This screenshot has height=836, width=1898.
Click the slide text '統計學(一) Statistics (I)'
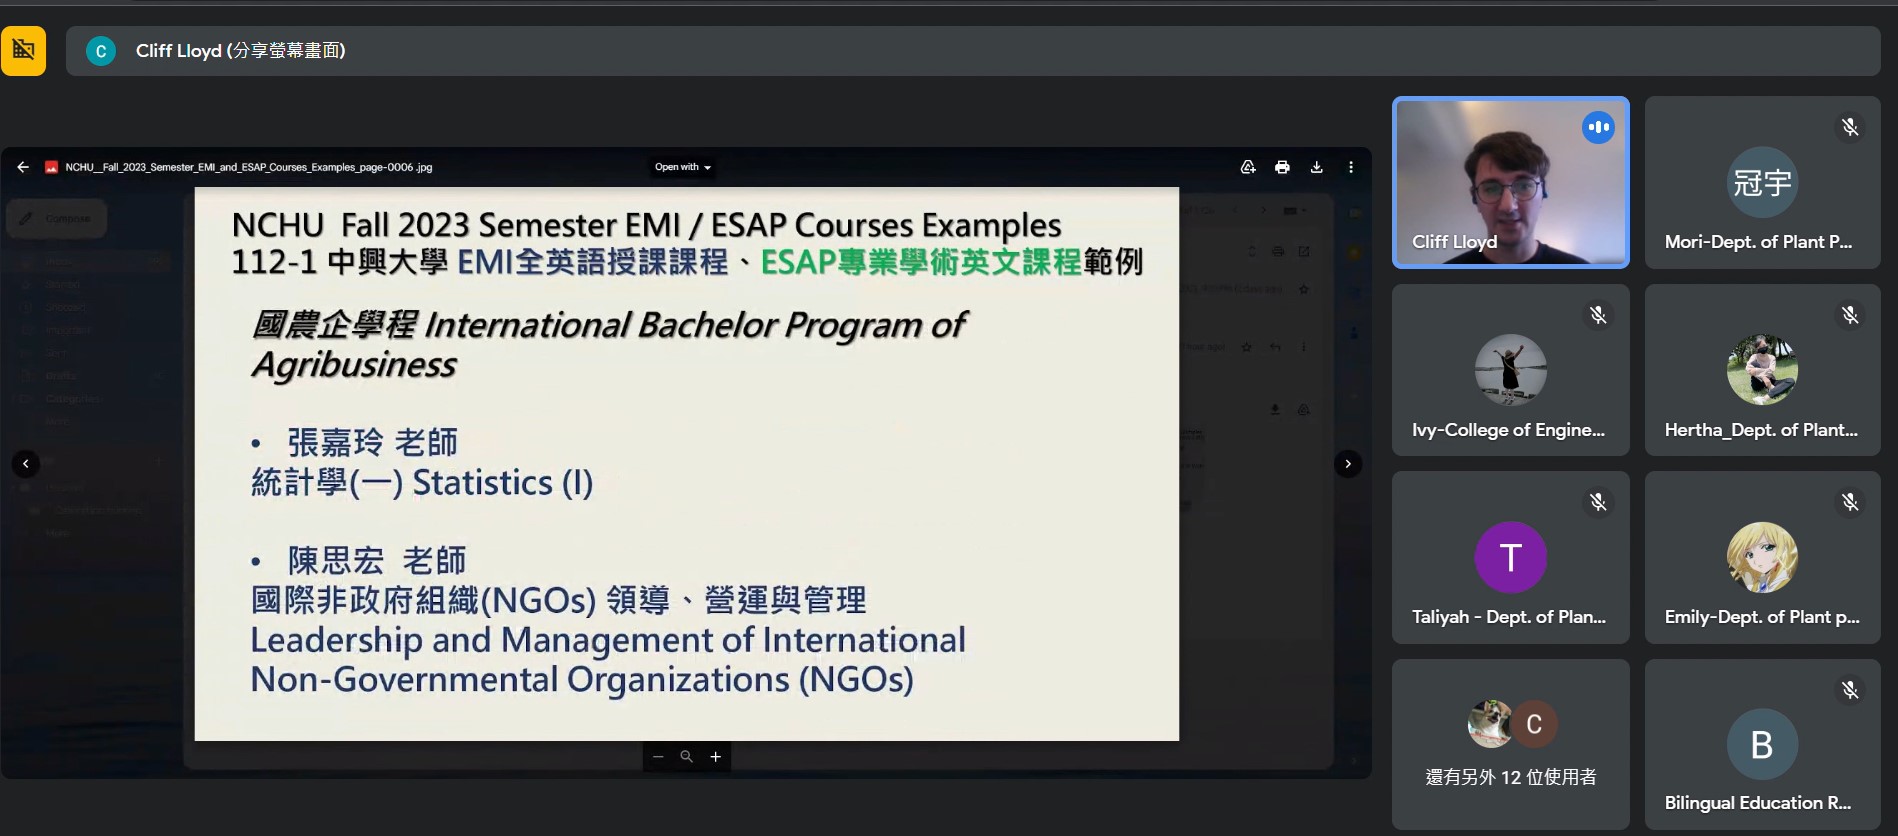422,482
